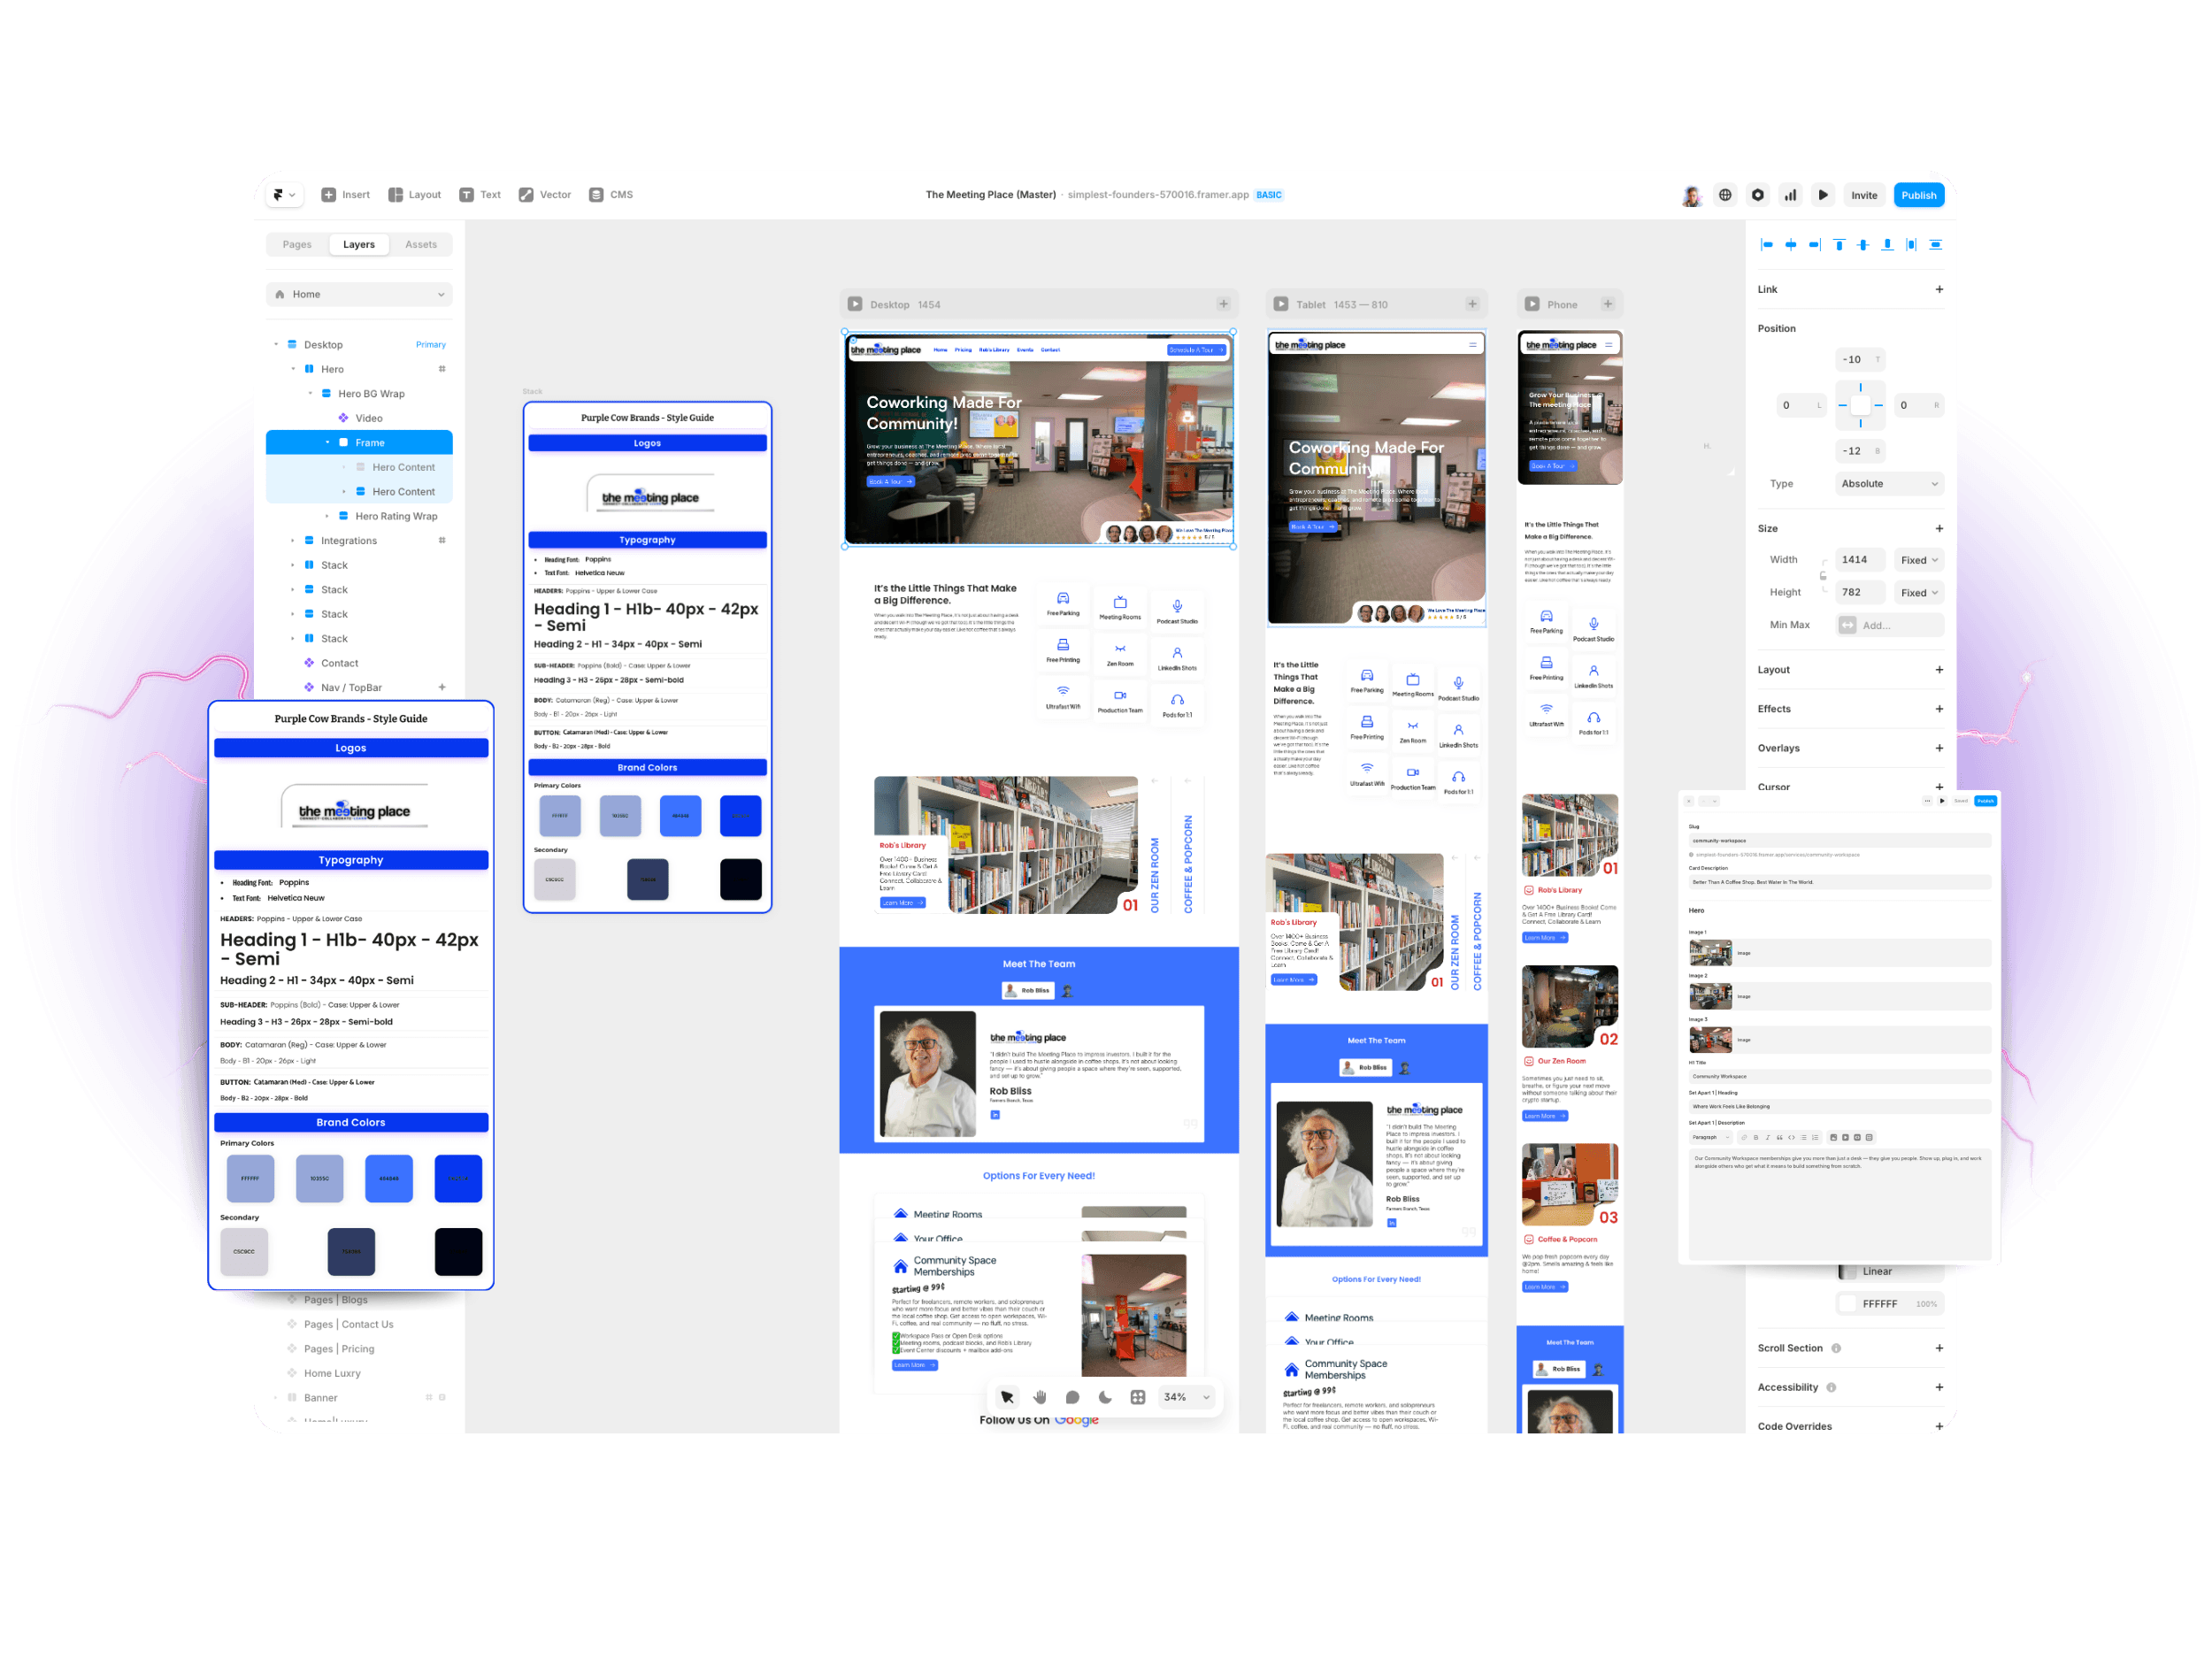This screenshot has width=2212, height=1659.
Task: Click the Min Max Add... field
Action: (x=1890, y=625)
